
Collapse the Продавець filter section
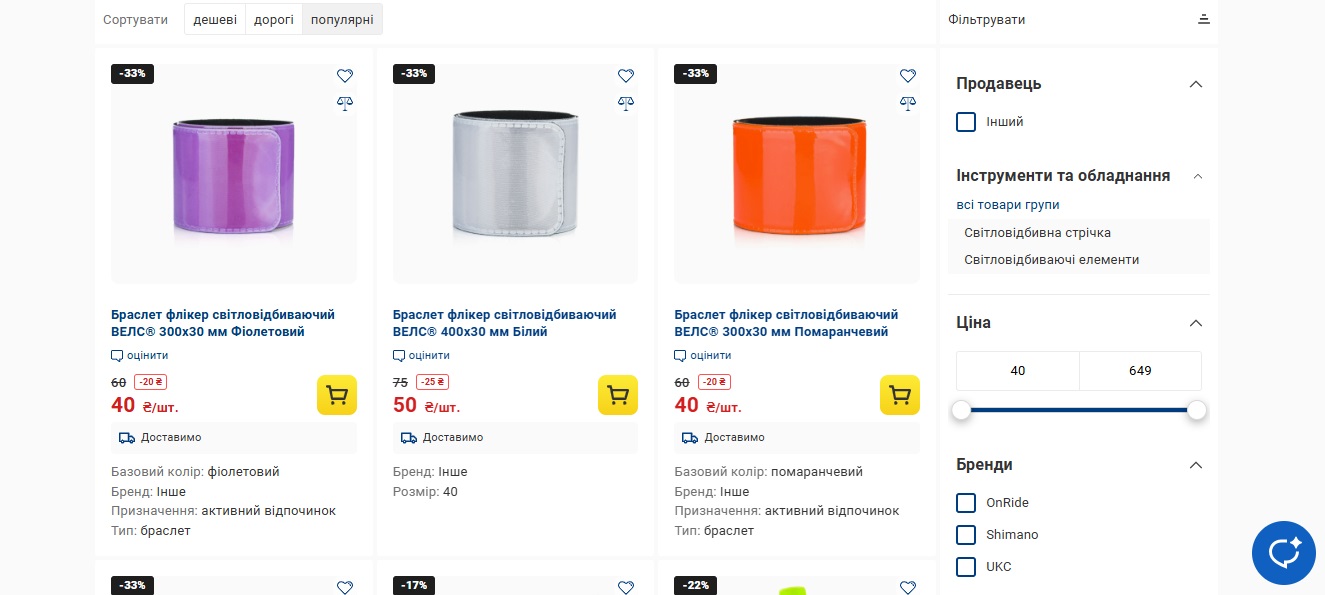tap(1195, 84)
